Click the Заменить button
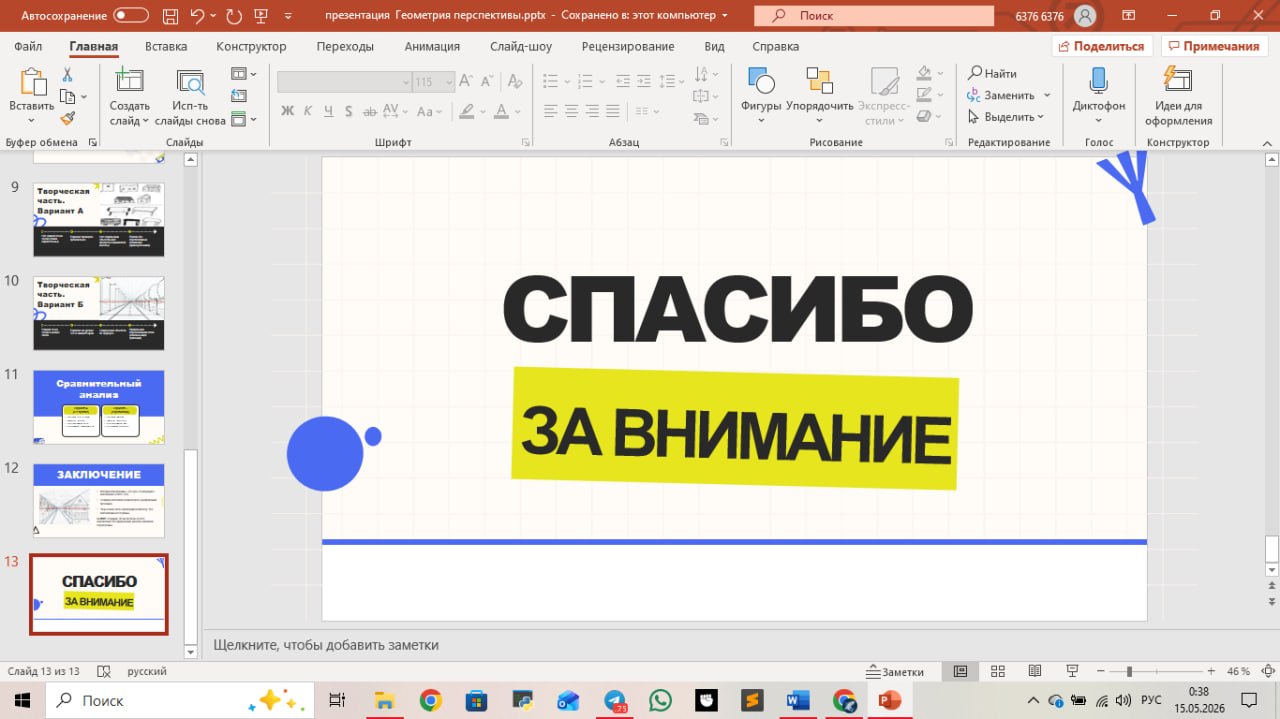Image resolution: width=1280 pixels, height=719 pixels. pyautogui.click(x=1001, y=95)
